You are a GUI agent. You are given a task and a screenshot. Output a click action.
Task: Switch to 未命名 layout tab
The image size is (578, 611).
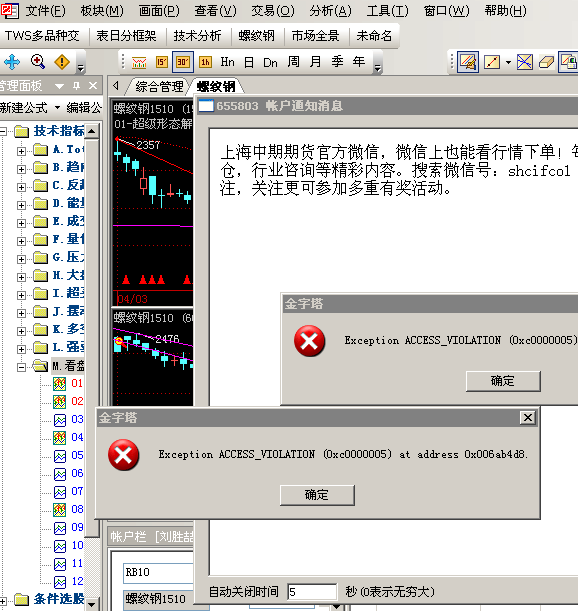pos(374,36)
